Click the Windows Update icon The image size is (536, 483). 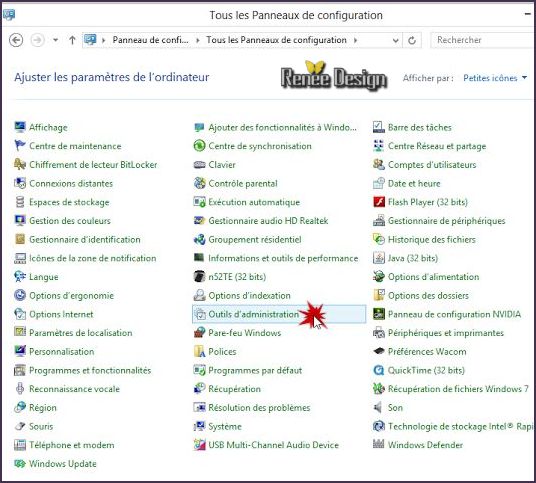click(x=20, y=464)
